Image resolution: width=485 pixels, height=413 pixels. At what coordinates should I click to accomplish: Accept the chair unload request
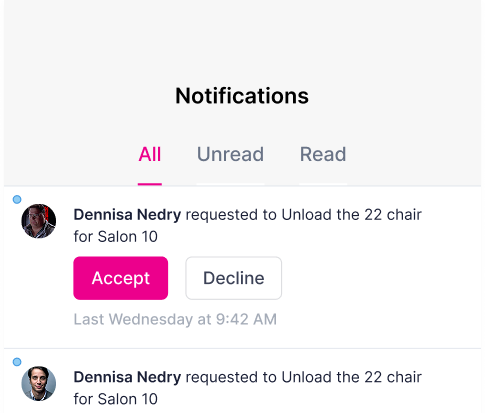121,278
